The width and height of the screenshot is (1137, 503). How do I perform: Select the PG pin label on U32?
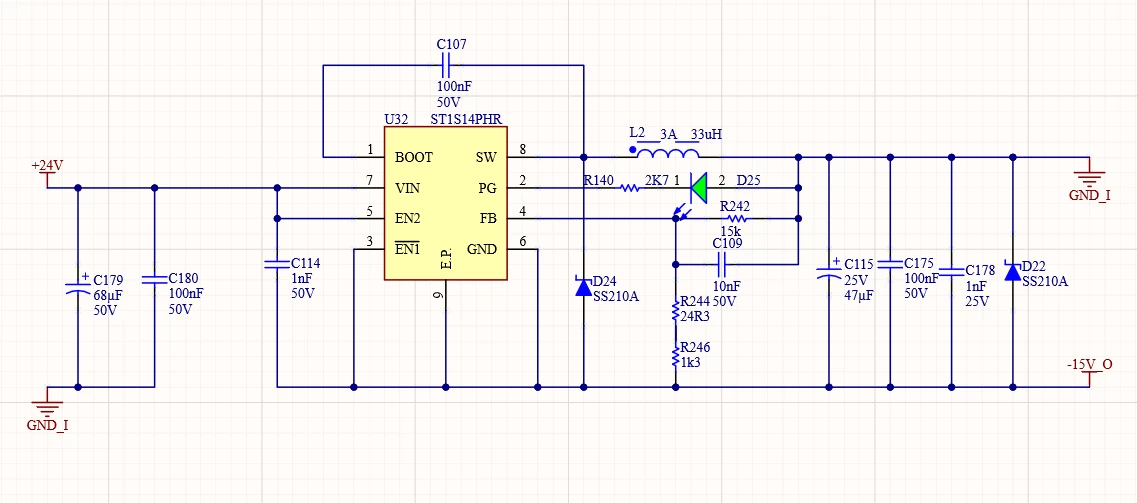tap(487, 188)
